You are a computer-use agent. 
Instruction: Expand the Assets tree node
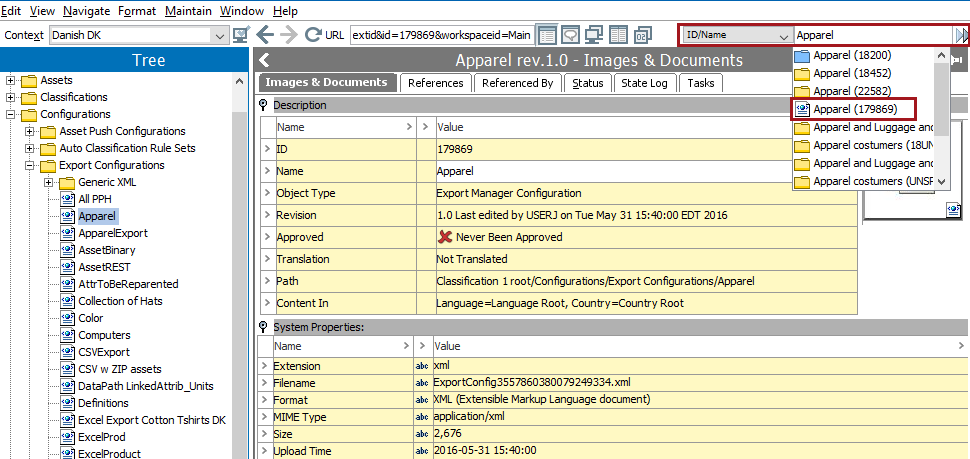click(x=11, y=80)
